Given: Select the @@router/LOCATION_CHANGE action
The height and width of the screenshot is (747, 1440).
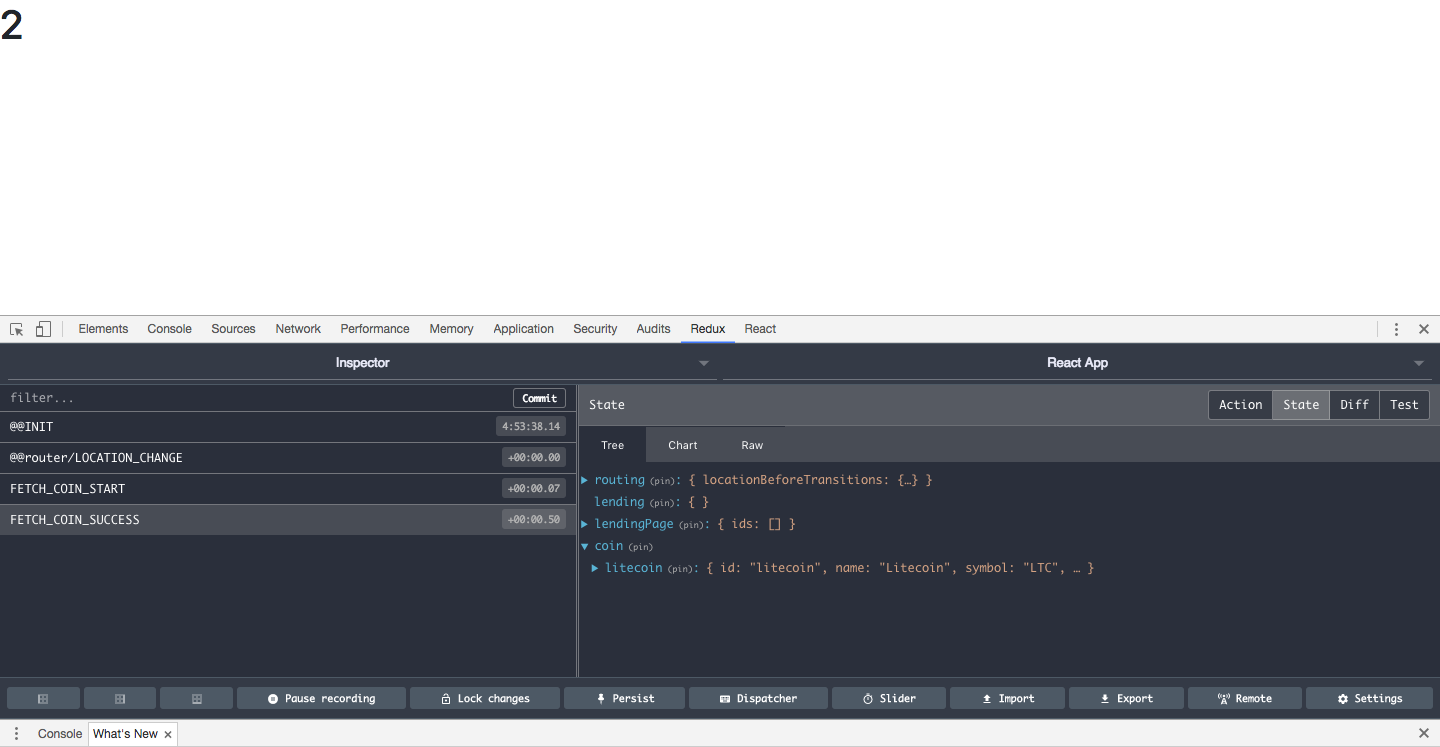Looking at the screenshot, I should [288, 458].
